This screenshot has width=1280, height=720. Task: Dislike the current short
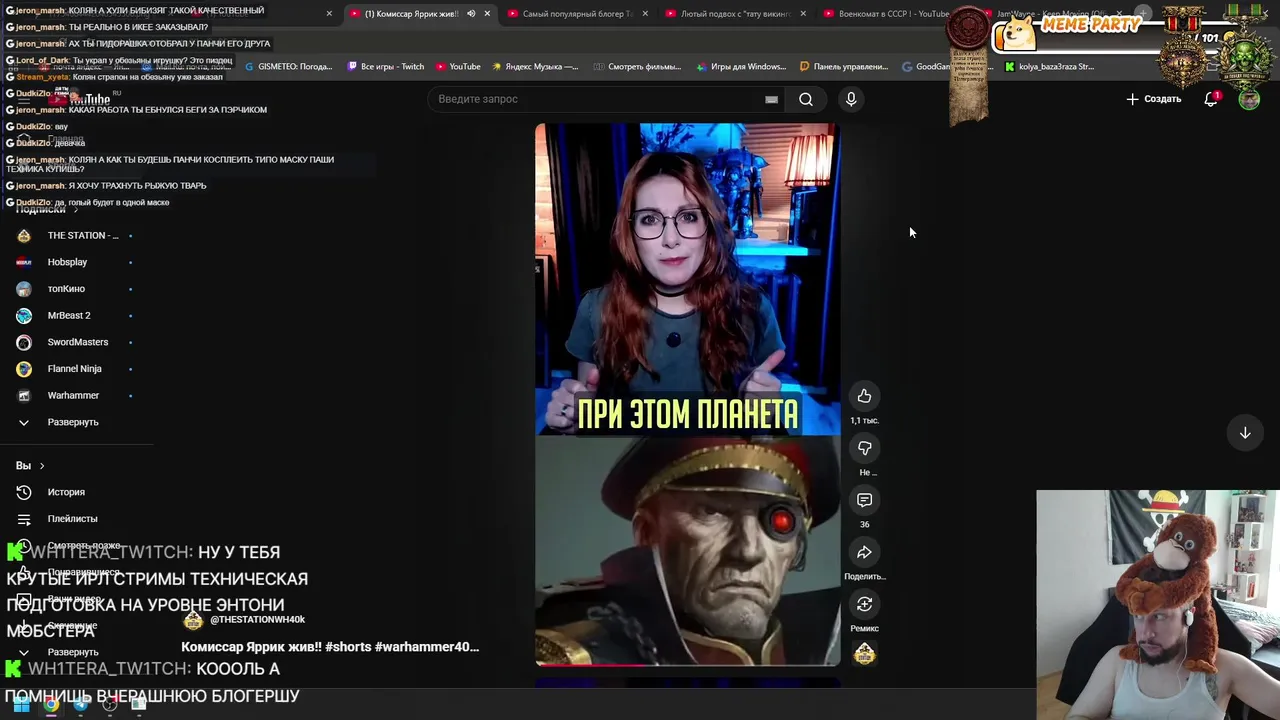click(864, 448)
